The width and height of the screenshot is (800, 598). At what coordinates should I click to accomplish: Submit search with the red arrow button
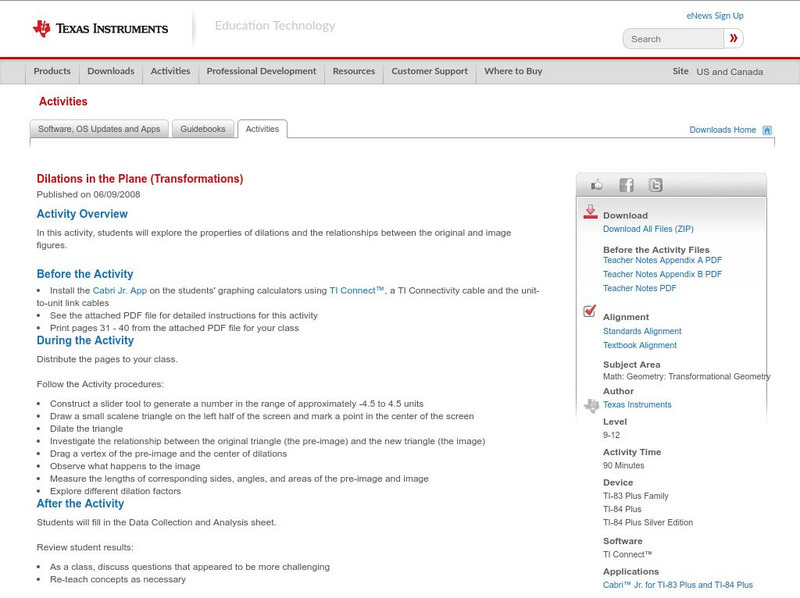[733, 38]
